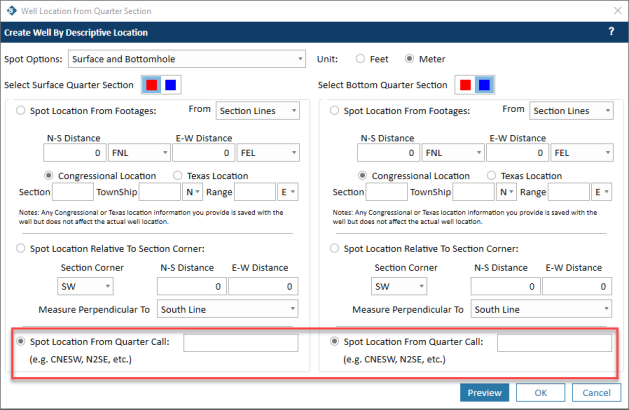Screen dimensions: 629x410
Task: Focus surface E-W Distance footage field
Action: (x=204, y=153)
